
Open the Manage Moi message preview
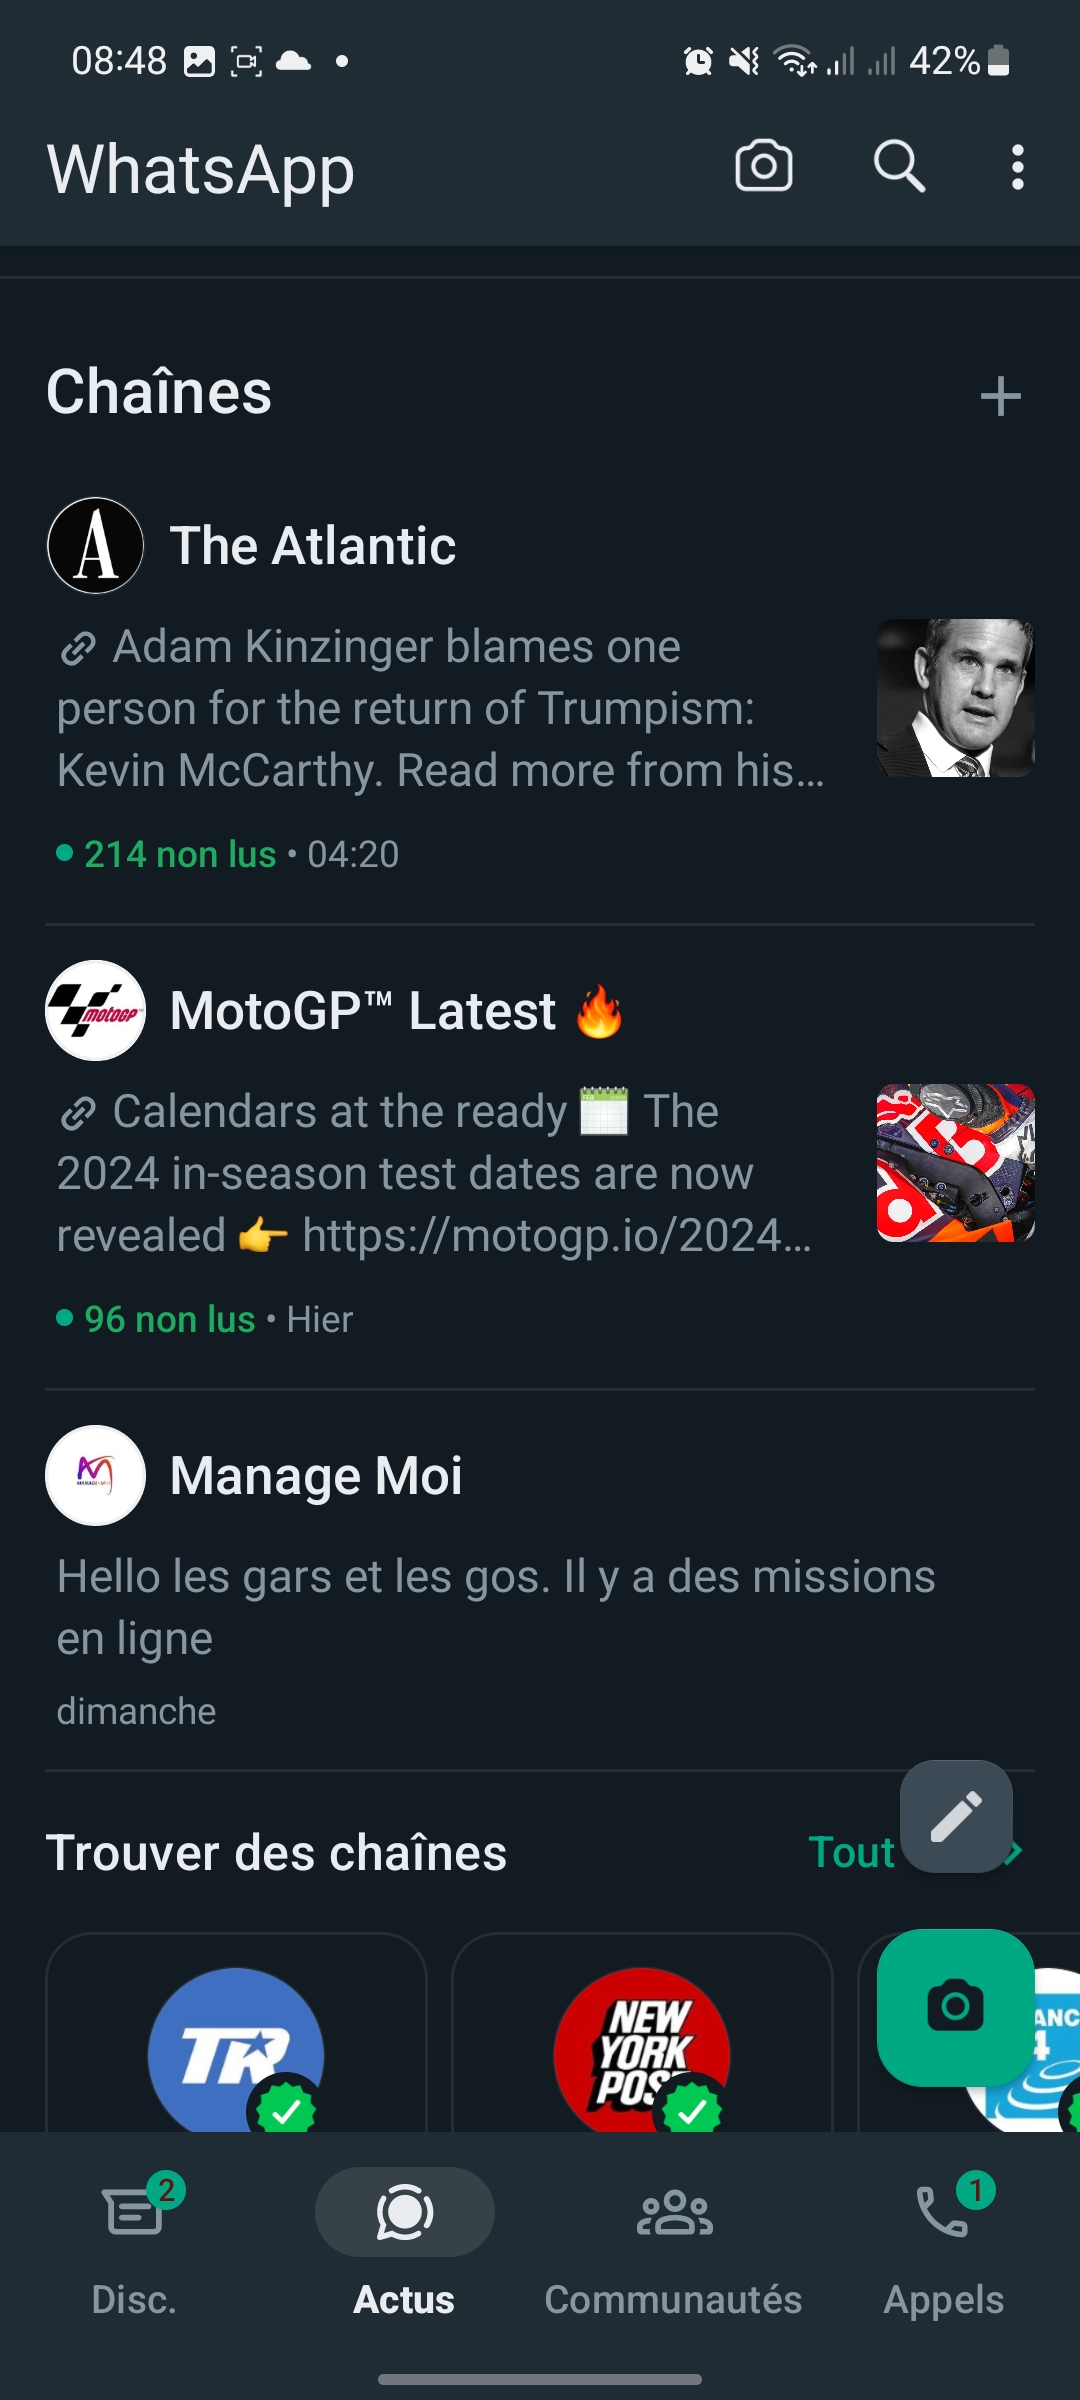pyautogui.click(x=496, y=1607)
